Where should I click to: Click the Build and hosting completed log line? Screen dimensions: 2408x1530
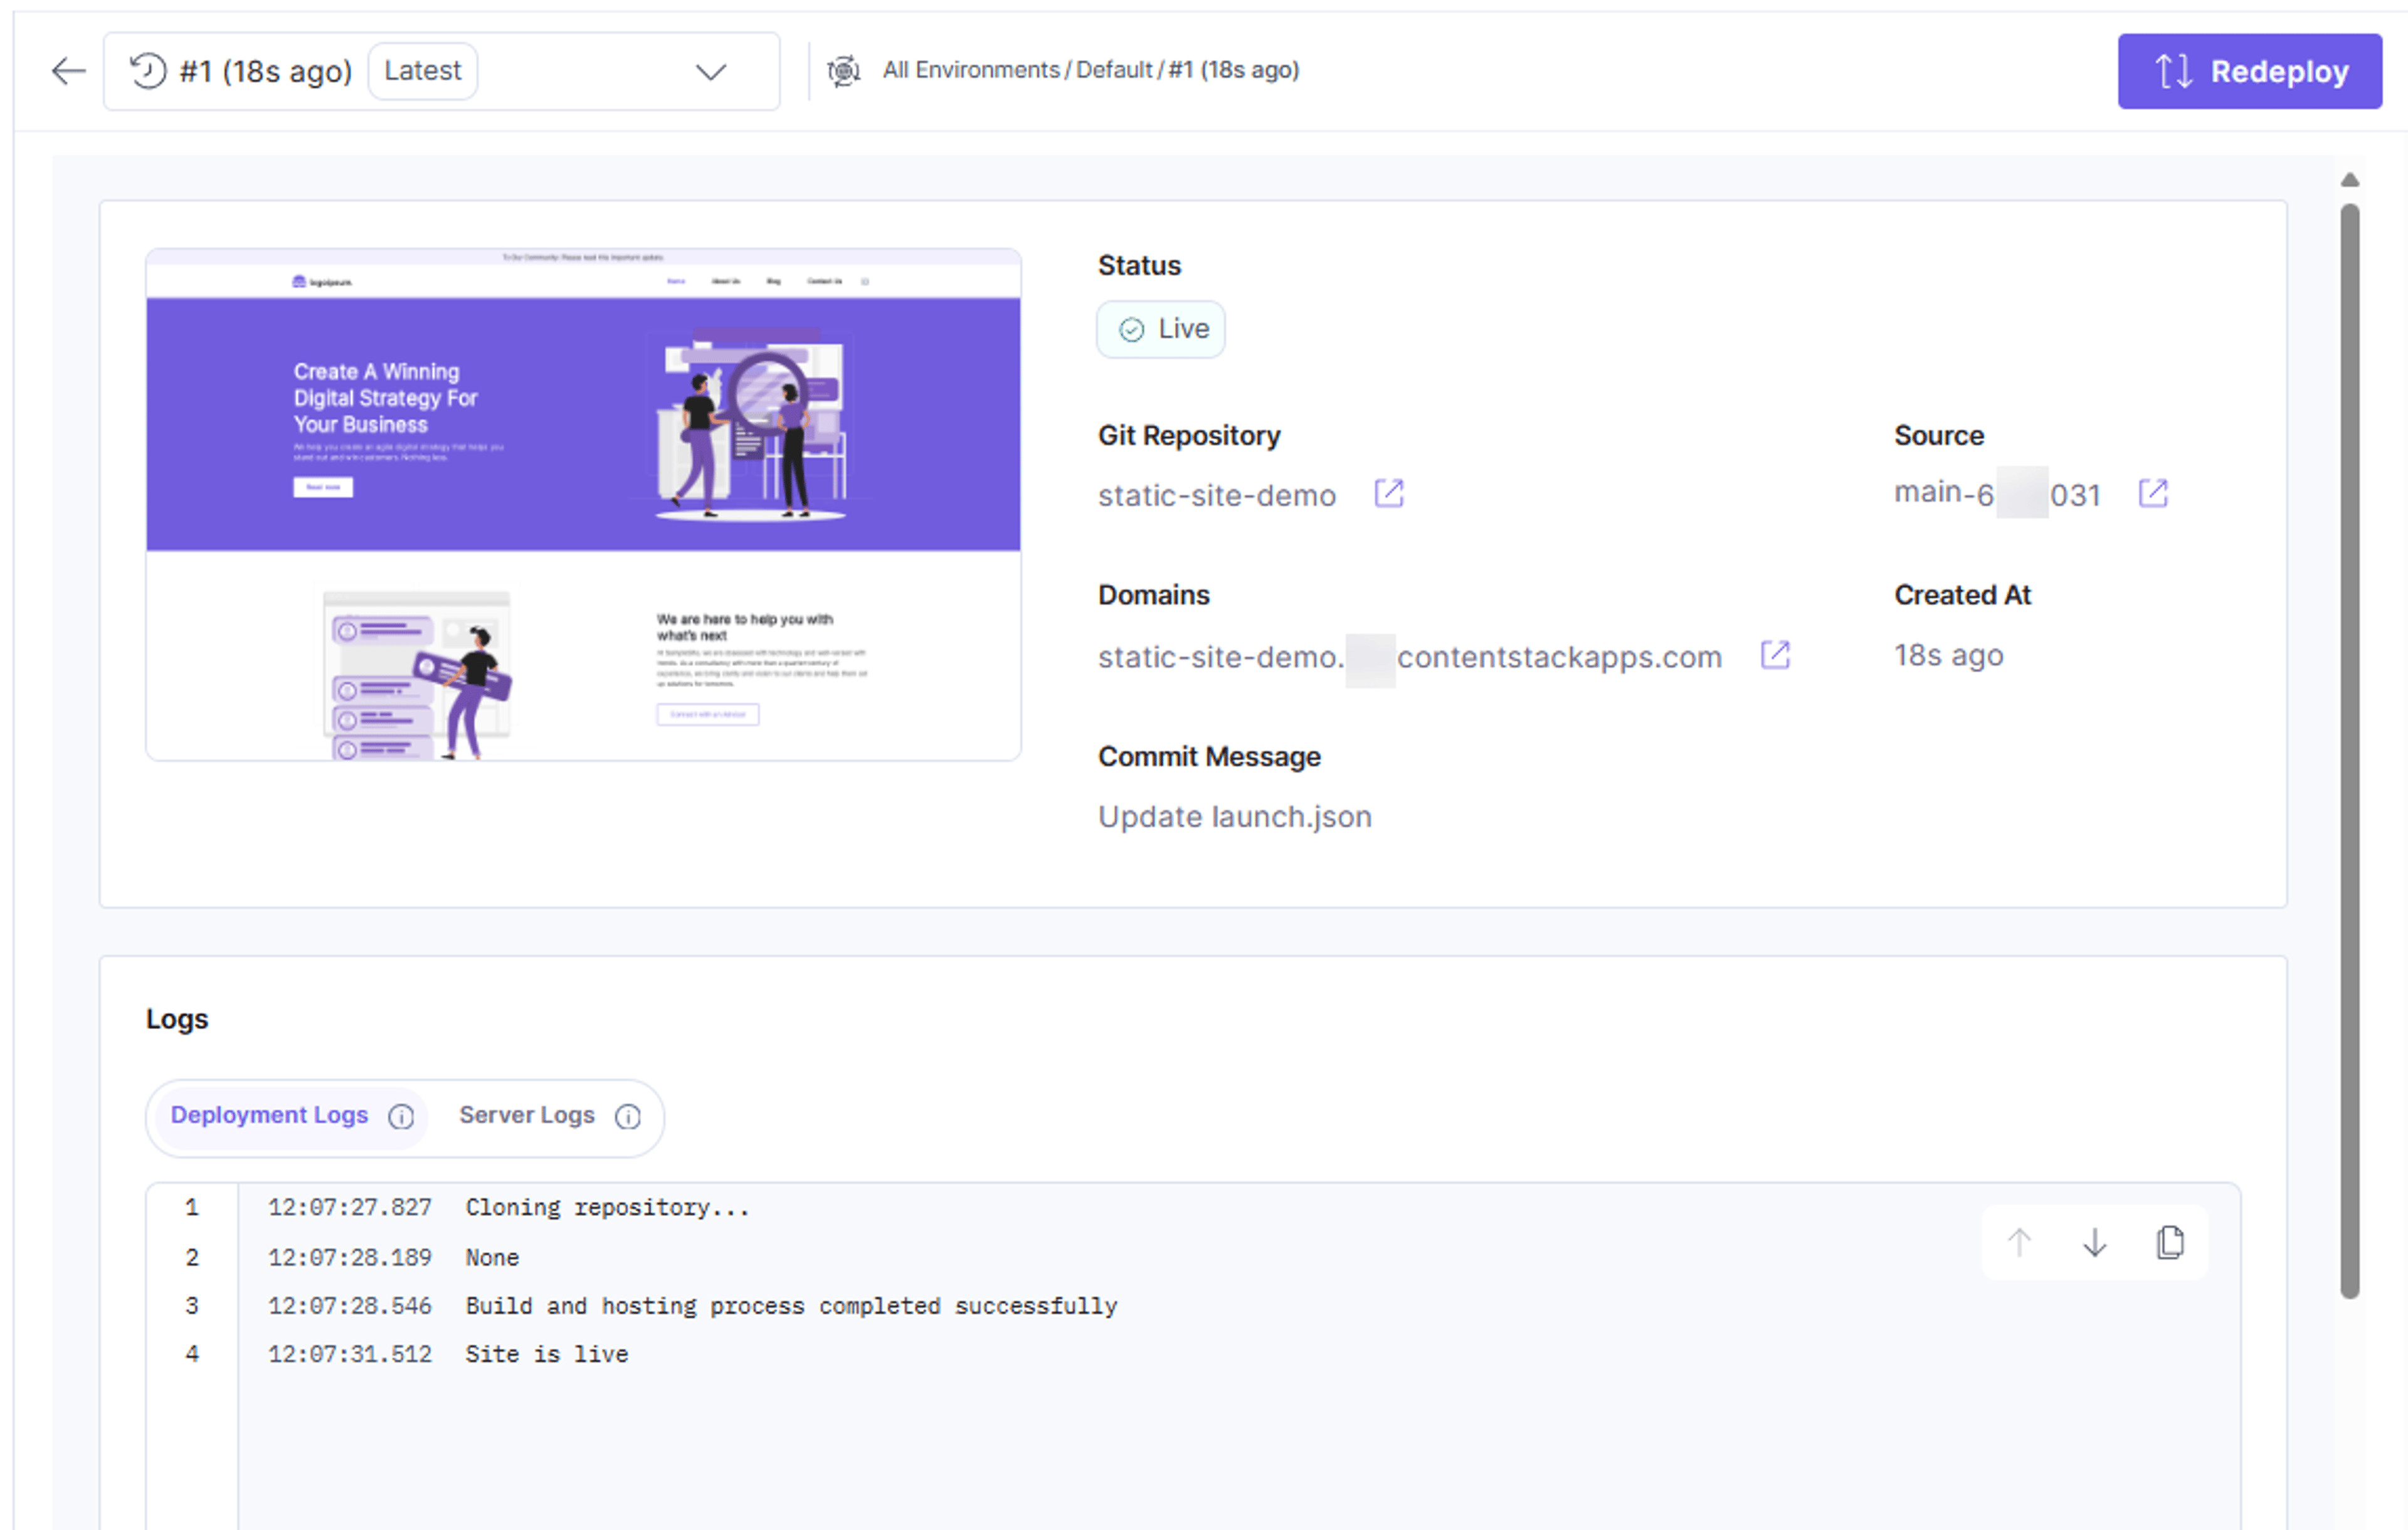pos(791,1306)
